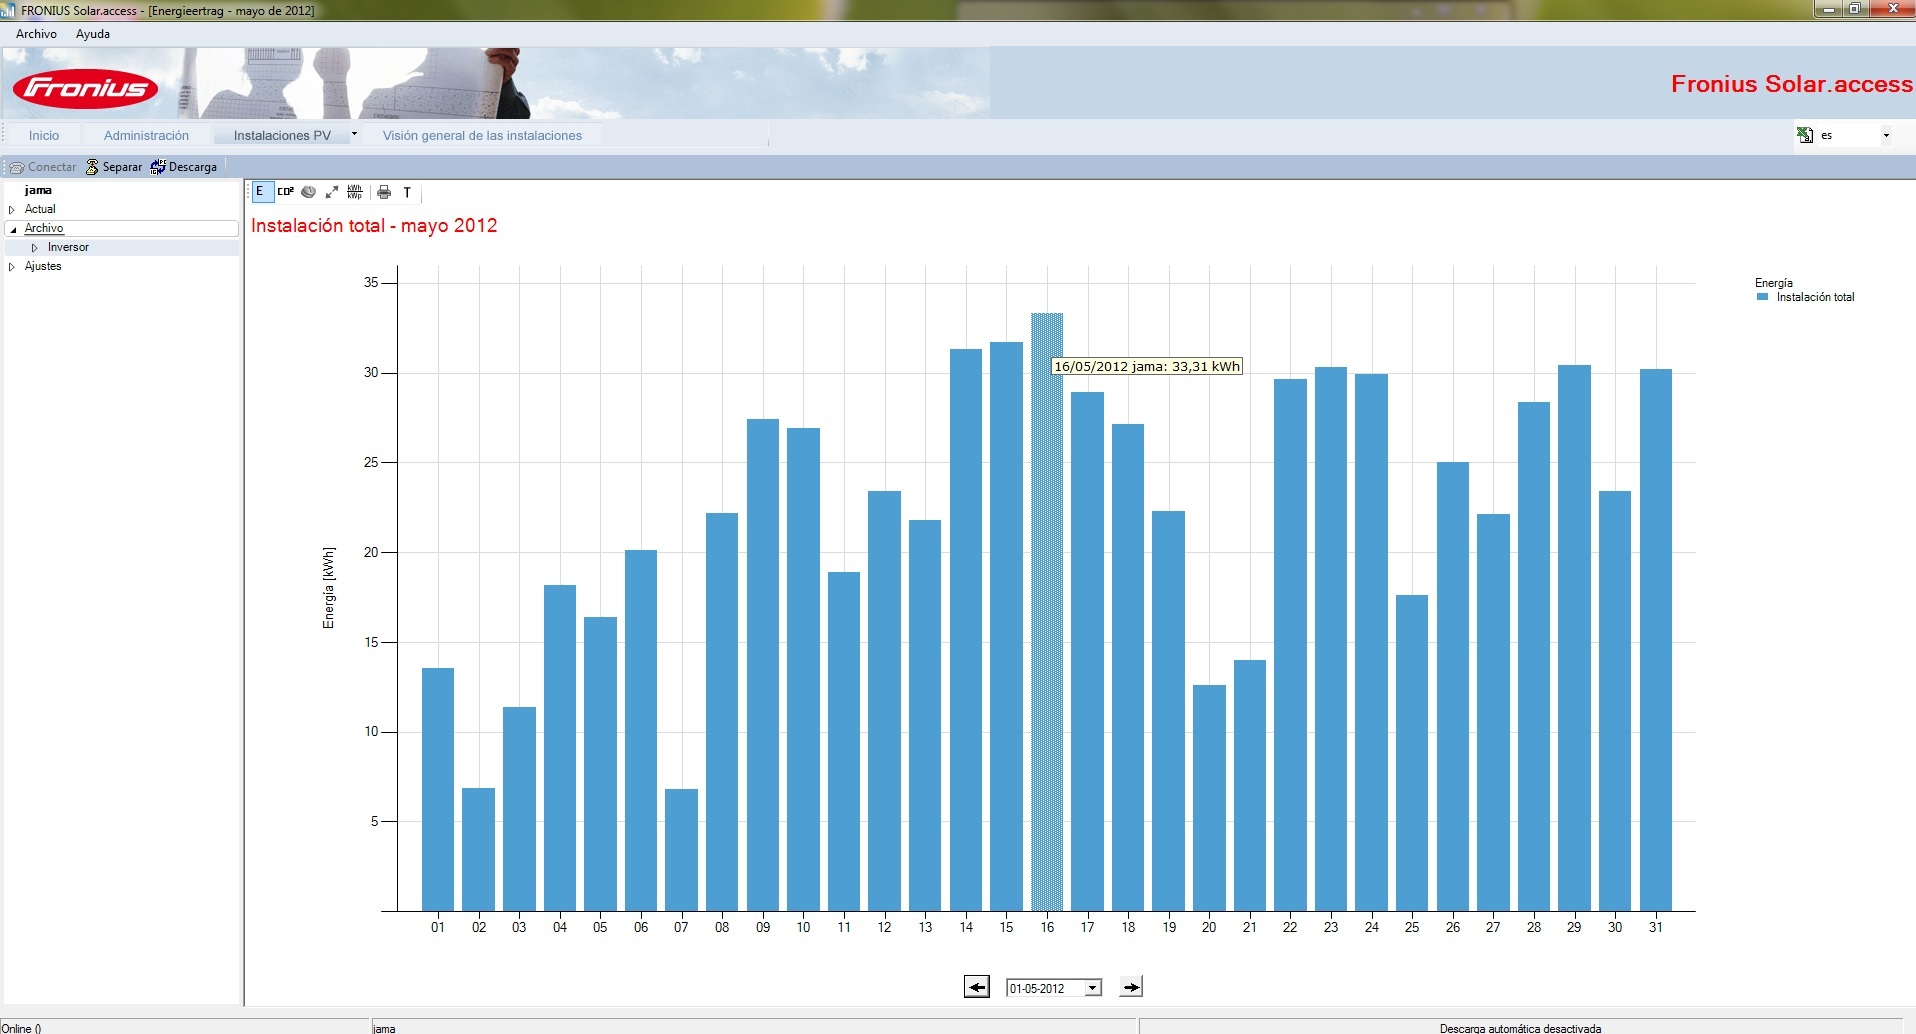The height and width of the screenshot is (1034, 1916).
Task: Click the Instalación total legend color swatch
Action: coord(1762,297)
